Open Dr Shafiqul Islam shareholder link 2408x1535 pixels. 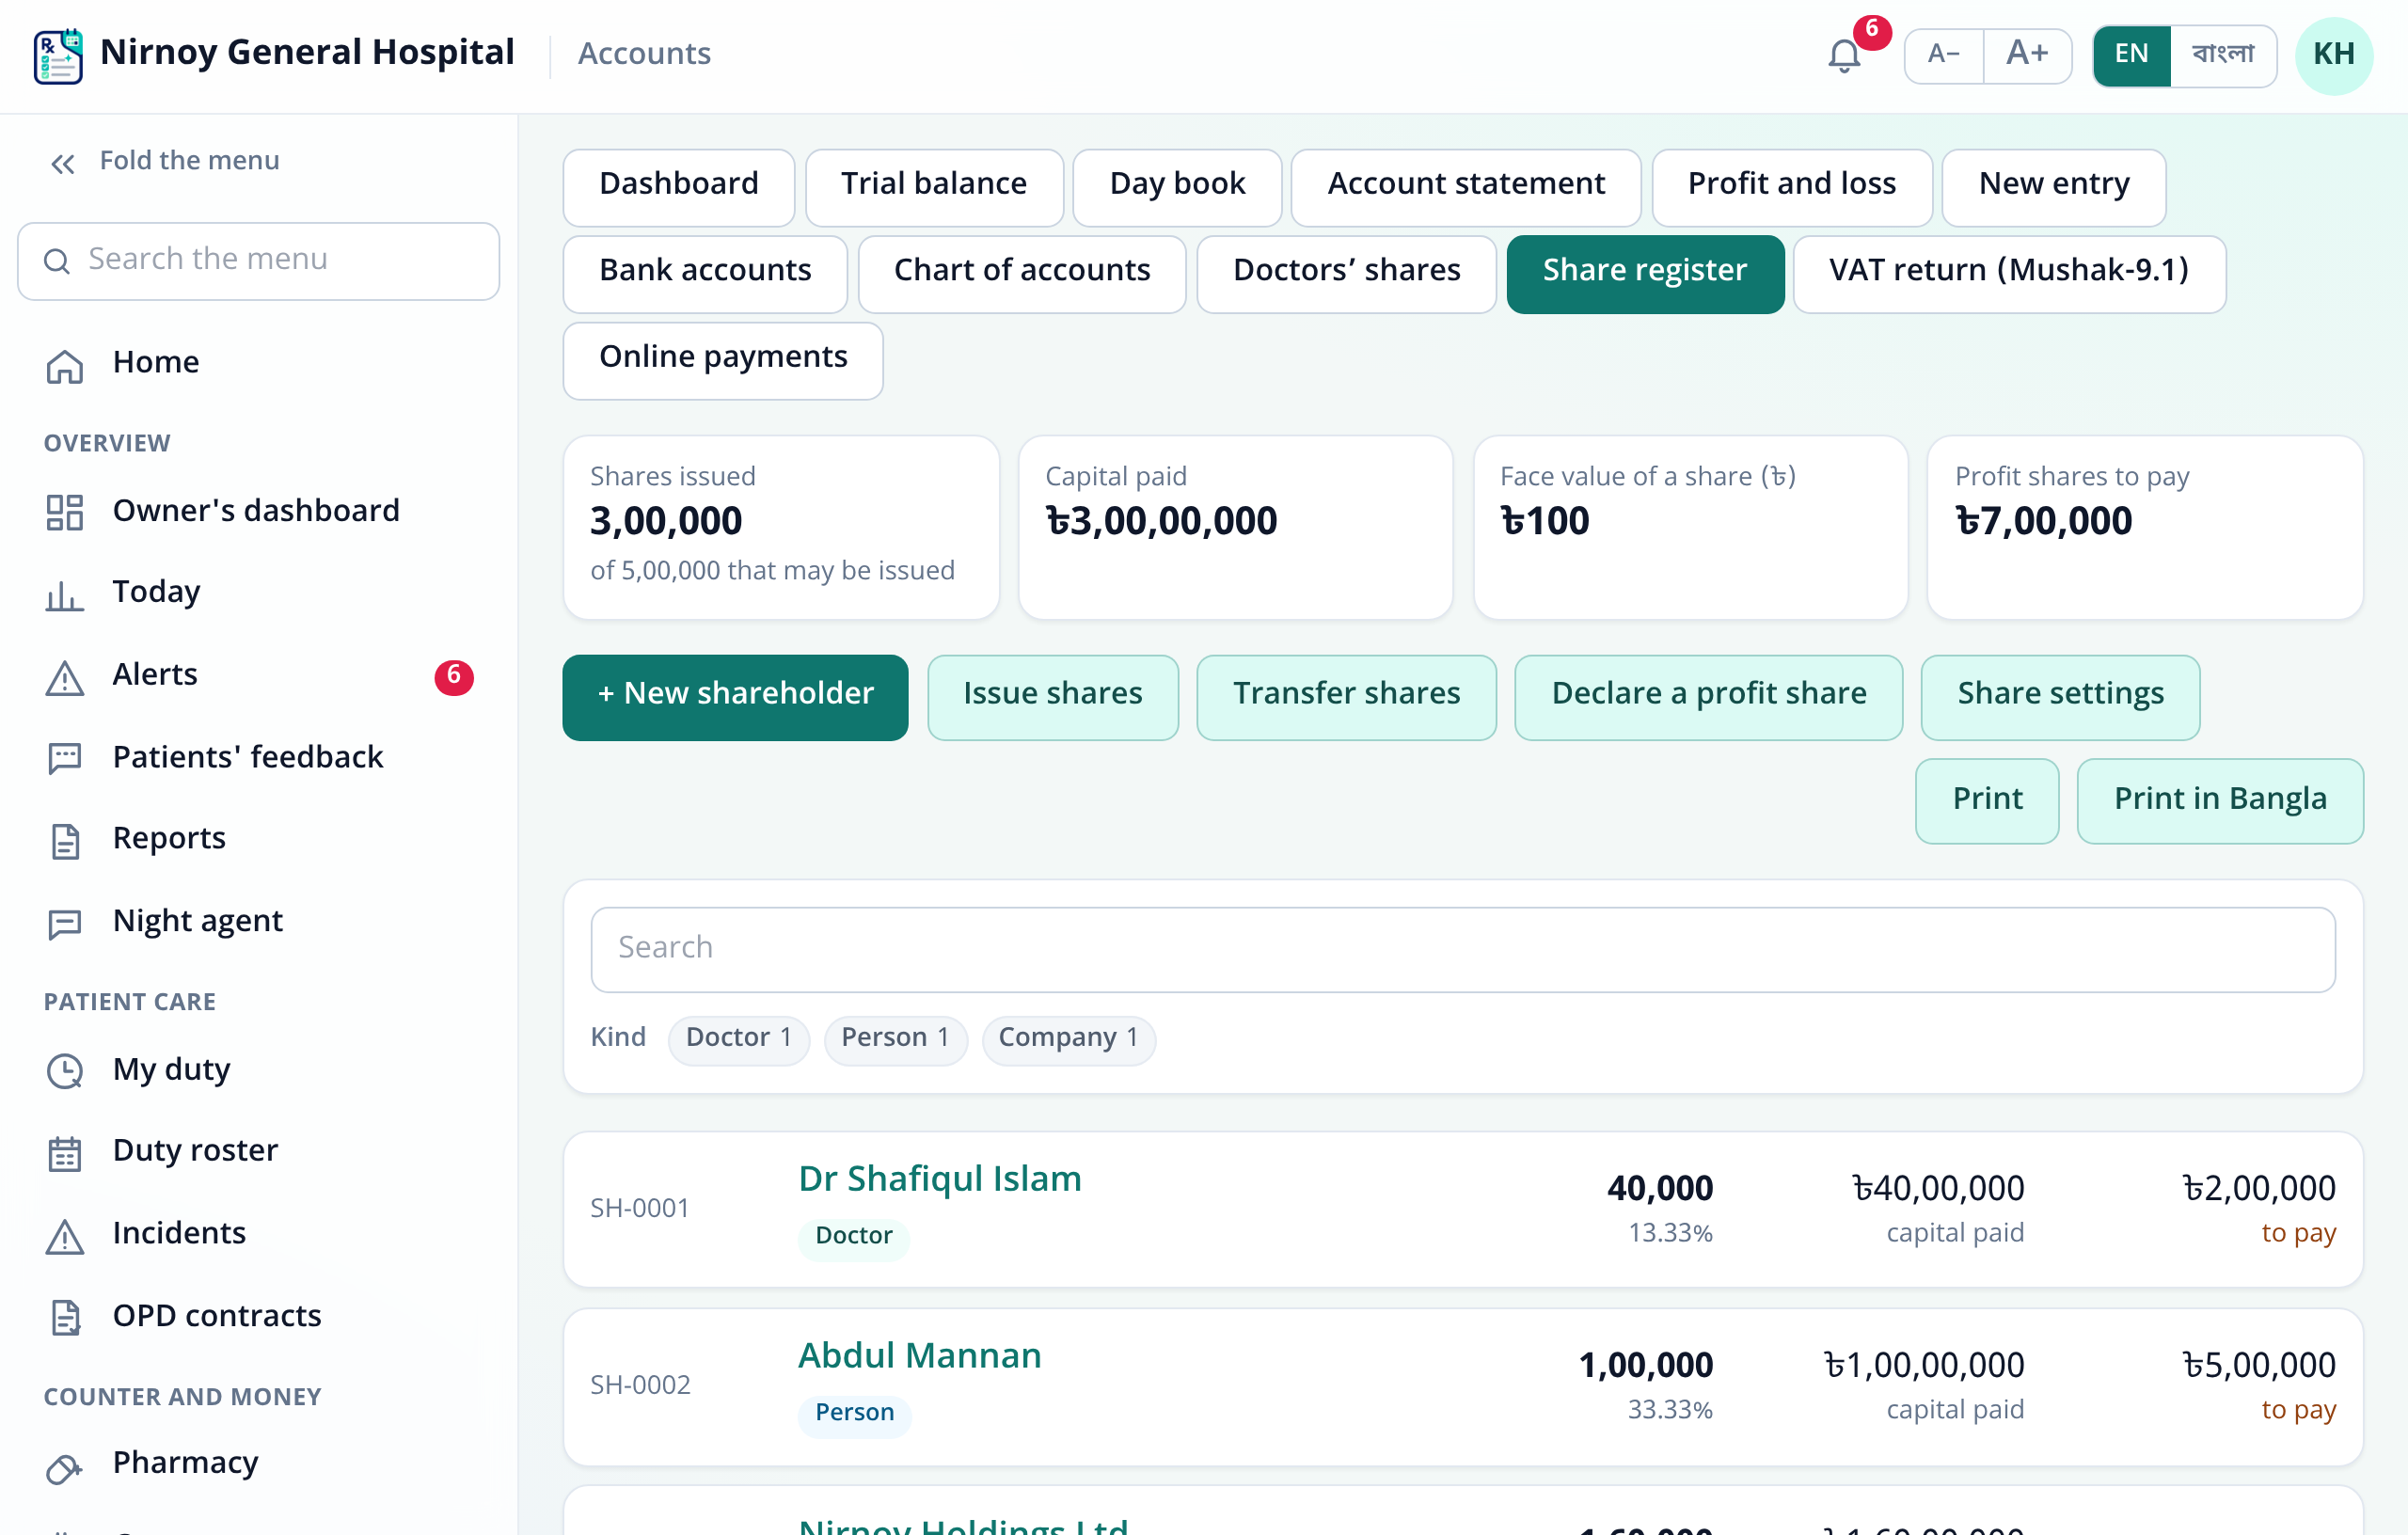click(939, 1179)
